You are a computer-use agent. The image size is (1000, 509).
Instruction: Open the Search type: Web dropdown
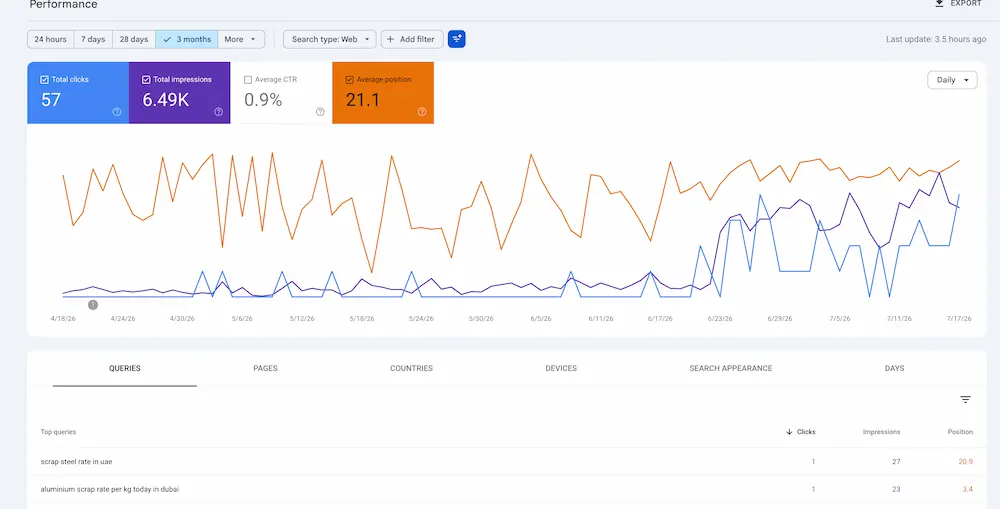tap(330, 39)
